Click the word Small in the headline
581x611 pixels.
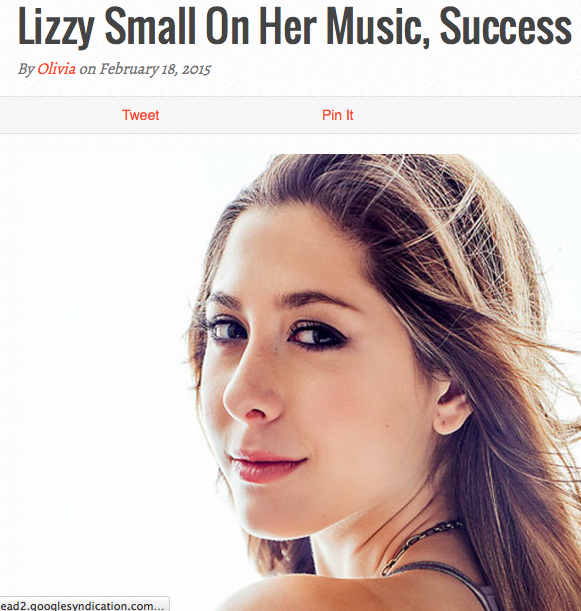tap(150, 26)
